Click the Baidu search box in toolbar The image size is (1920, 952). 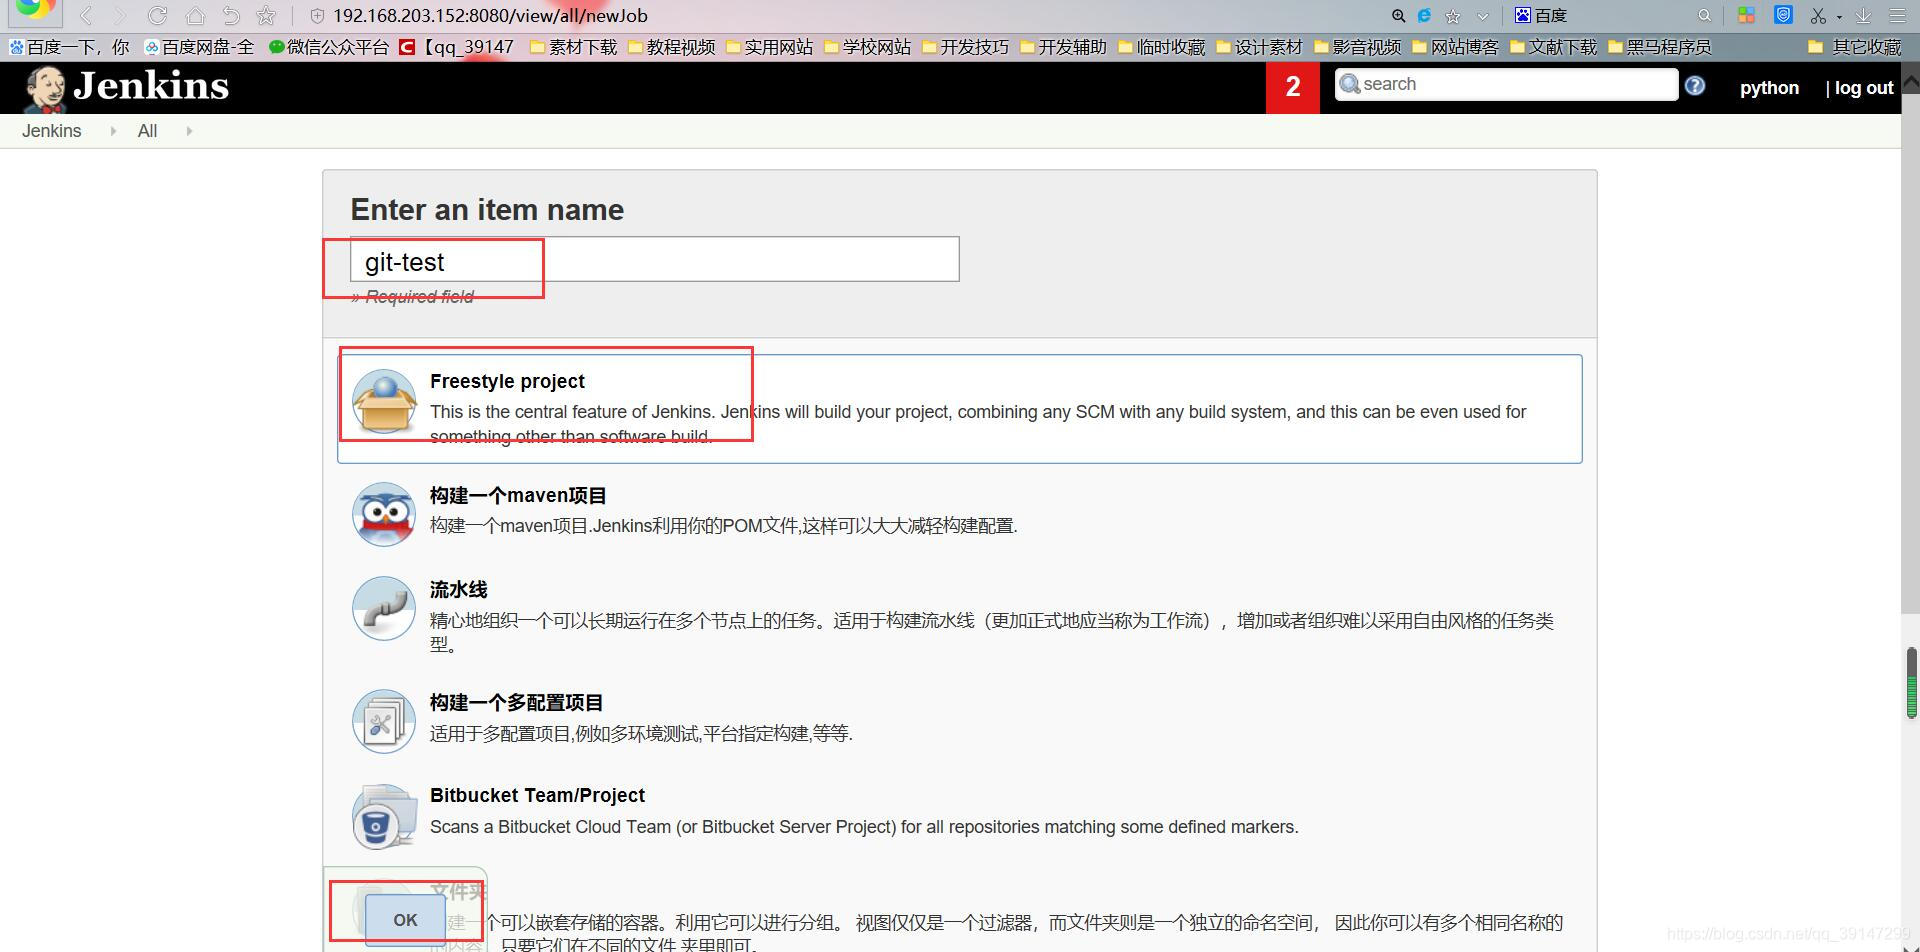click(1612, 16)
